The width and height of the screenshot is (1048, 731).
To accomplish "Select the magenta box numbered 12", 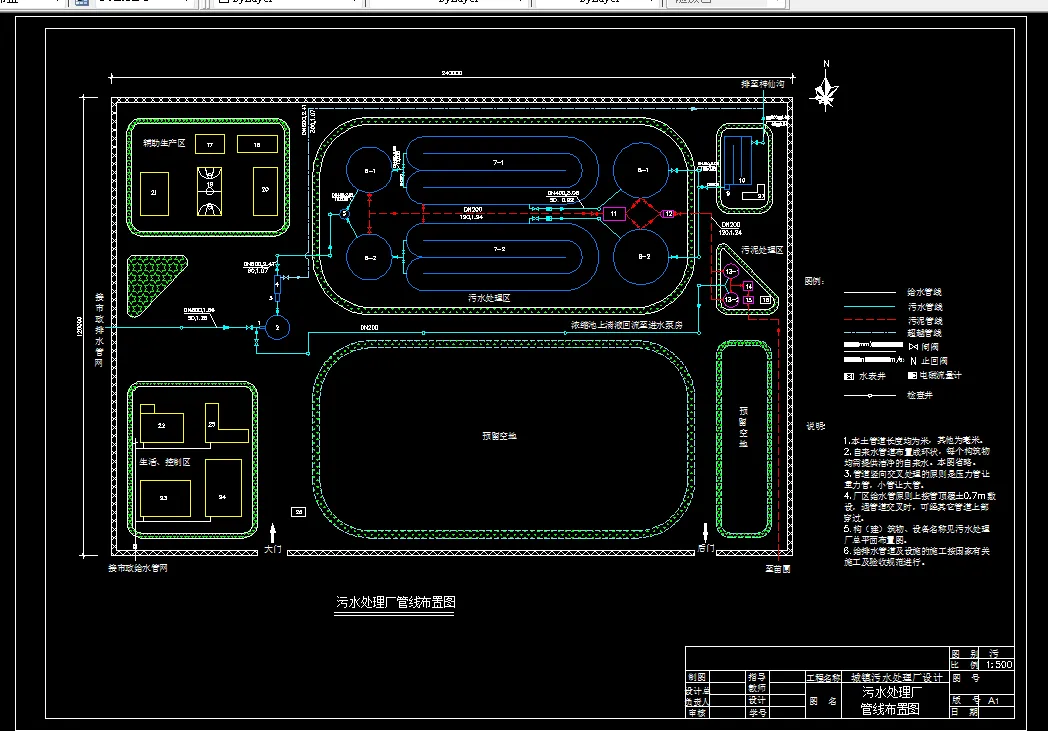I will coord(668,214).
